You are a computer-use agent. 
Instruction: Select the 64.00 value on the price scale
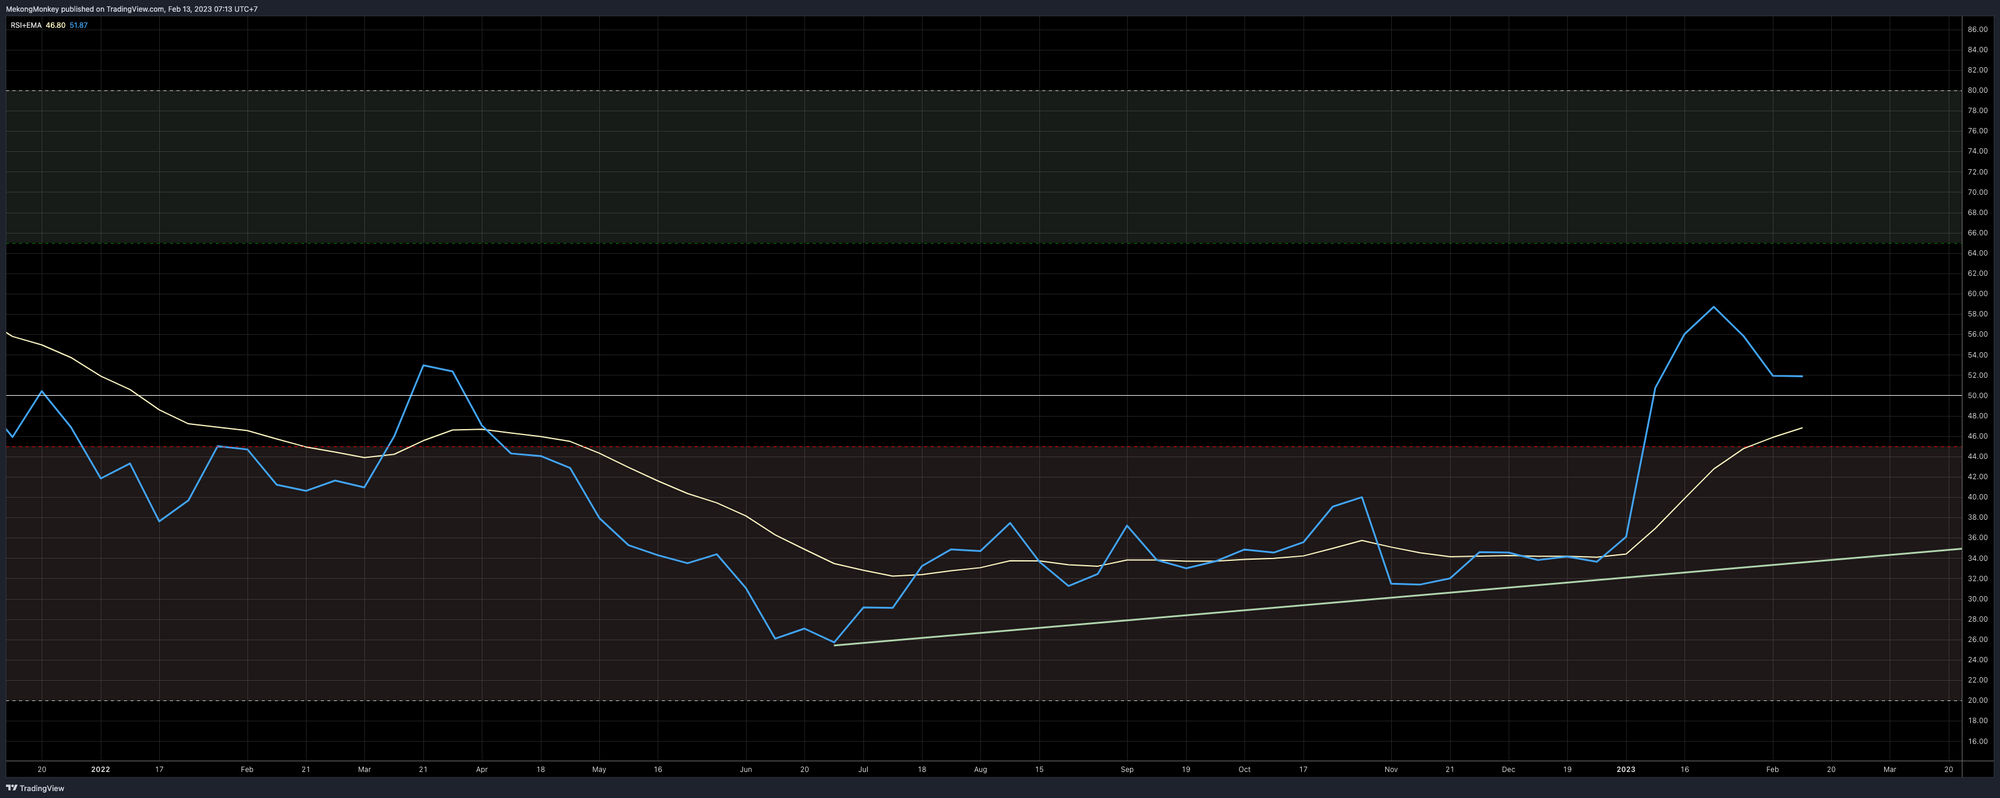coord(1977,253)
